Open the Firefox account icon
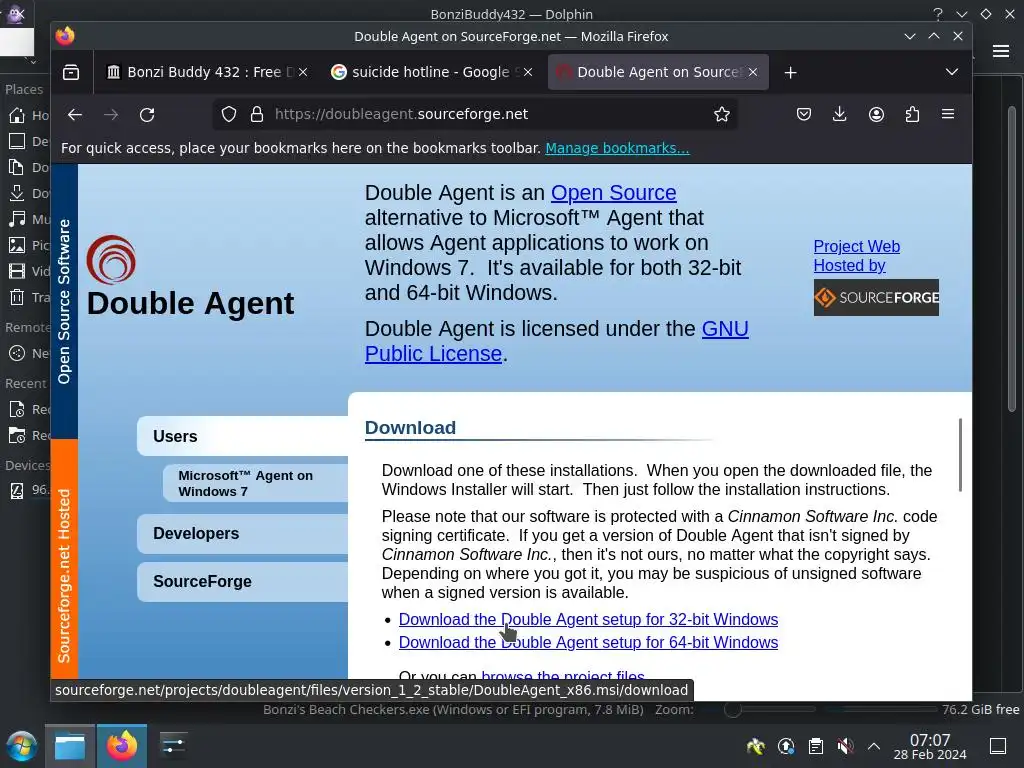This screenshot has height=768, width=1024. (876, 114)
